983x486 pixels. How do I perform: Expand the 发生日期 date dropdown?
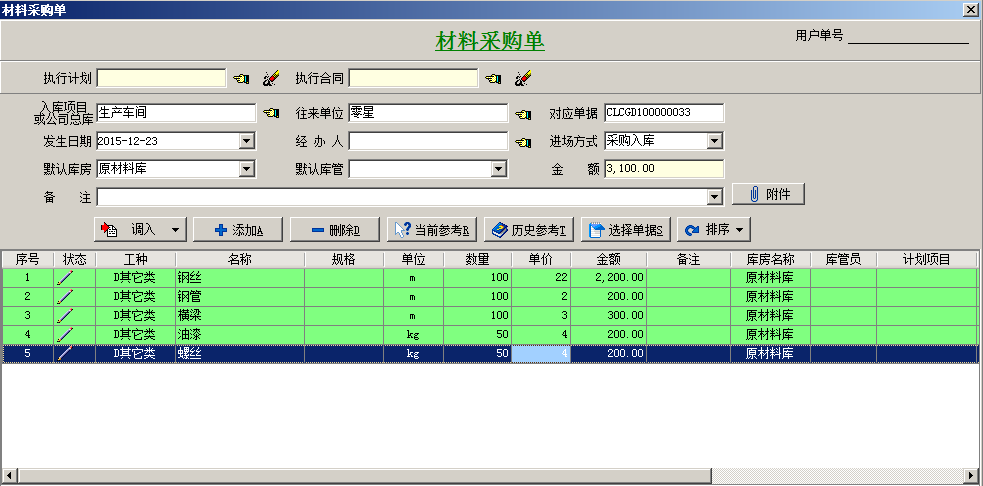click(x=247, y=141)
